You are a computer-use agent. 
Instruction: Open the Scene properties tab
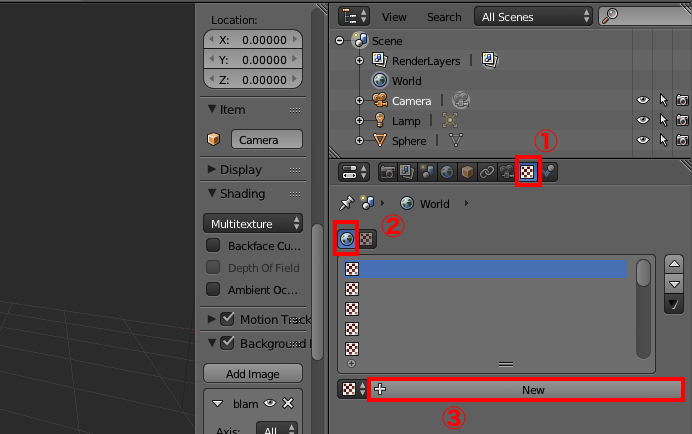pyautogui.click(x=427, y=172)
